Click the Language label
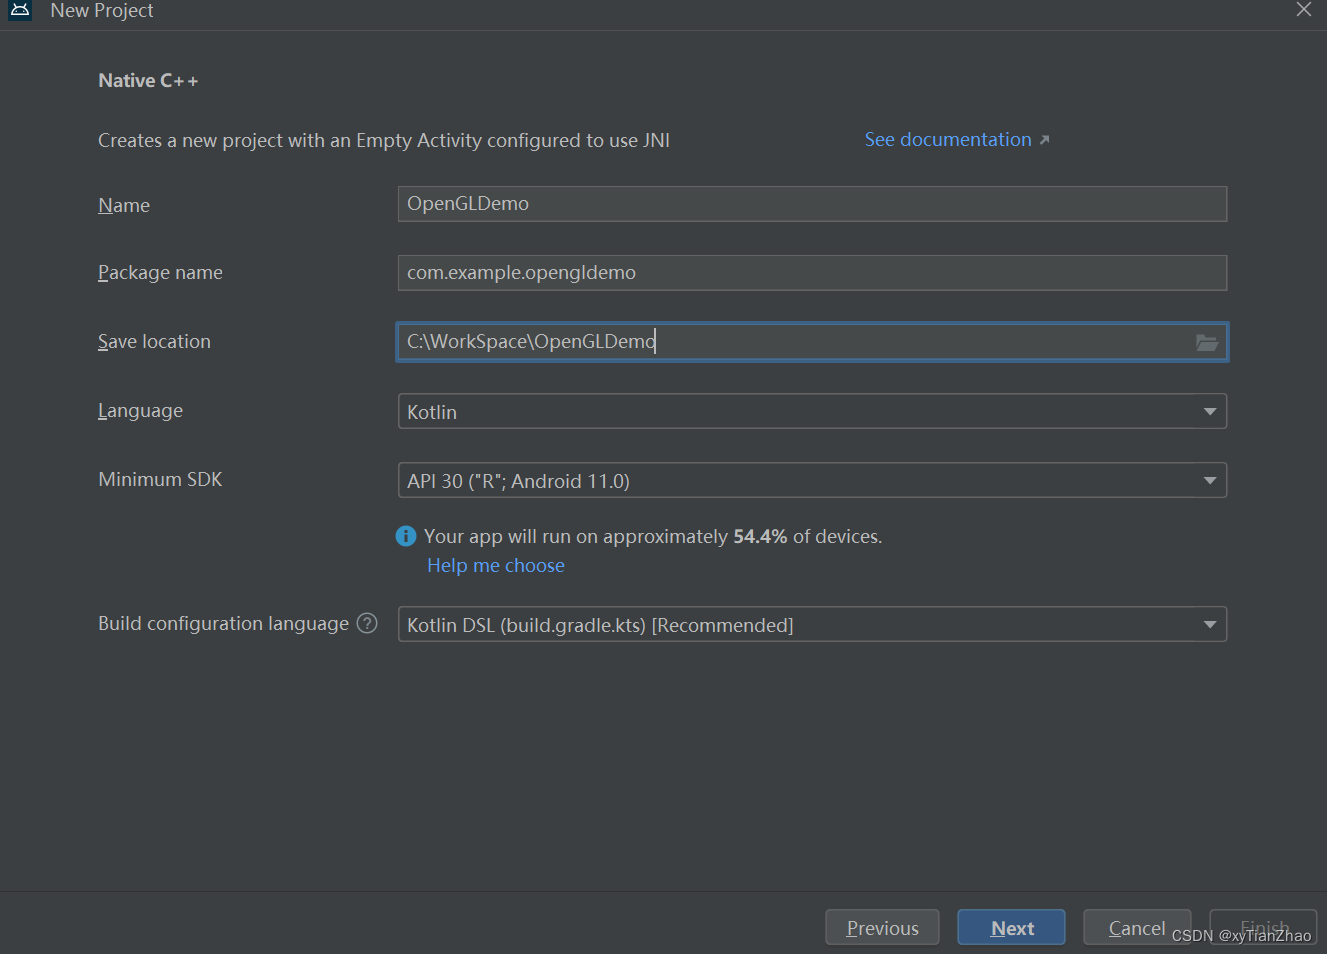 click(x=140, y=411)
